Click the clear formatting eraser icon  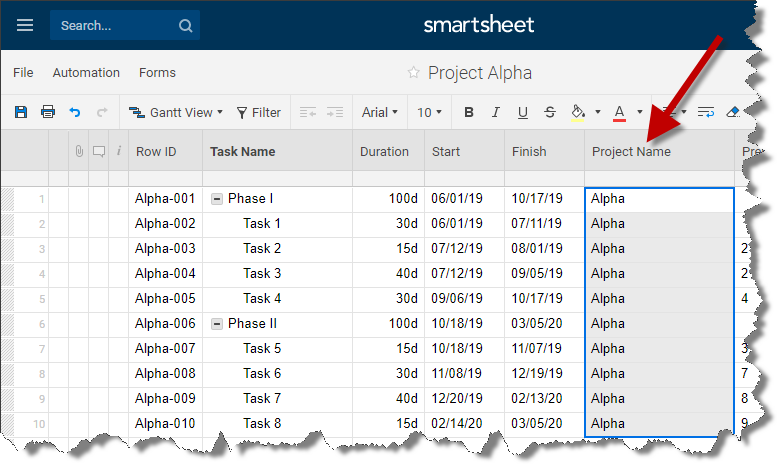[732, 113]
